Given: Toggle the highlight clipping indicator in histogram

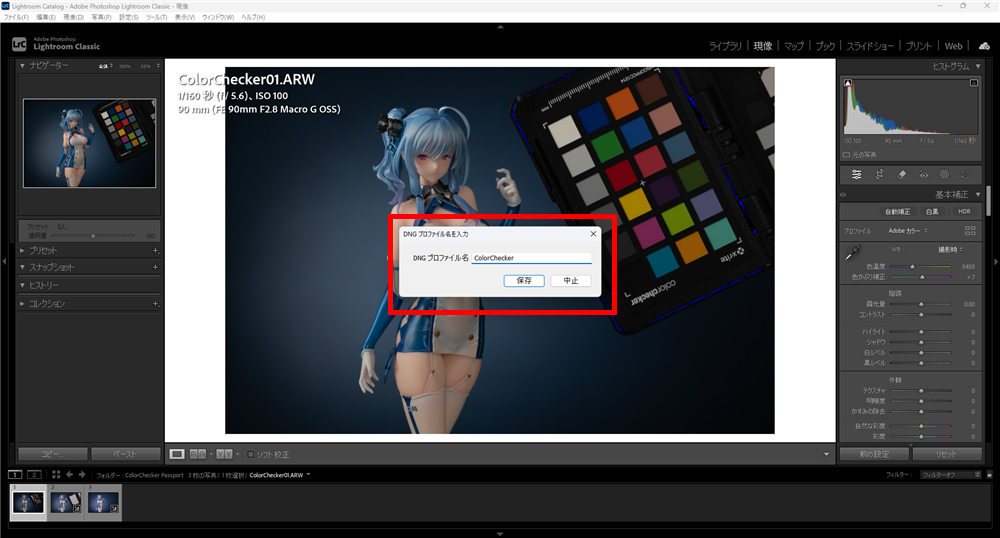Looking at the screenshot, I should (x=974, y=83).
